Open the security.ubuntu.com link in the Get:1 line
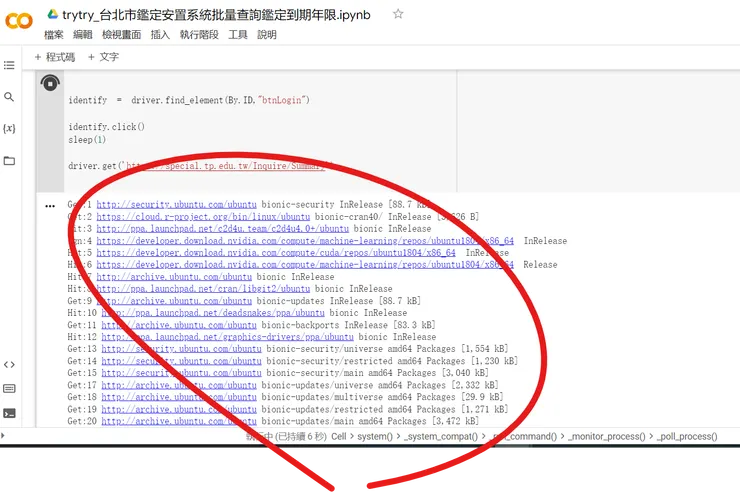Viewport: 740px width, 492px height. [x=177, y=205]
